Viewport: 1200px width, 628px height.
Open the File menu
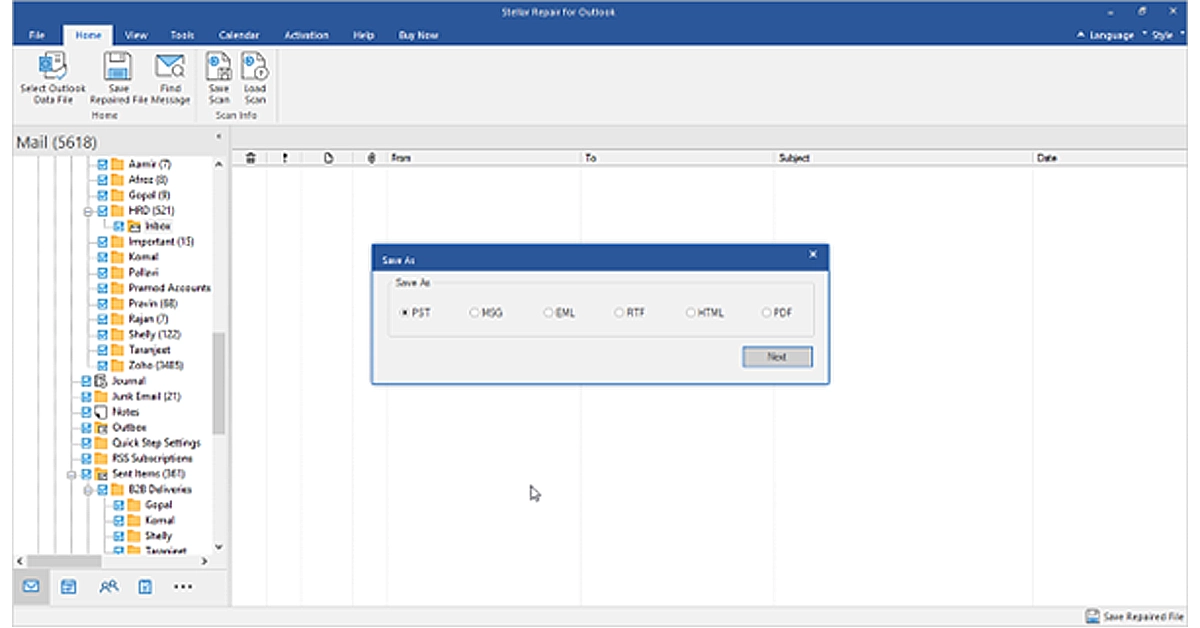[x=37, y=35]
